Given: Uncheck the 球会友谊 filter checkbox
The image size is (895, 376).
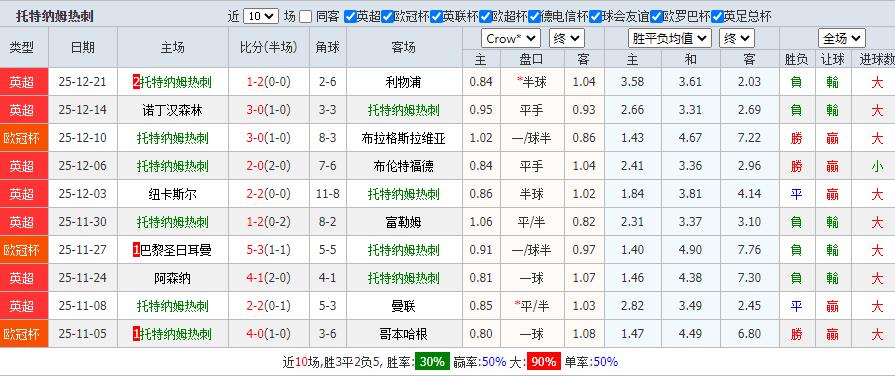Looking at the screenshot, I should pos(596,17).
